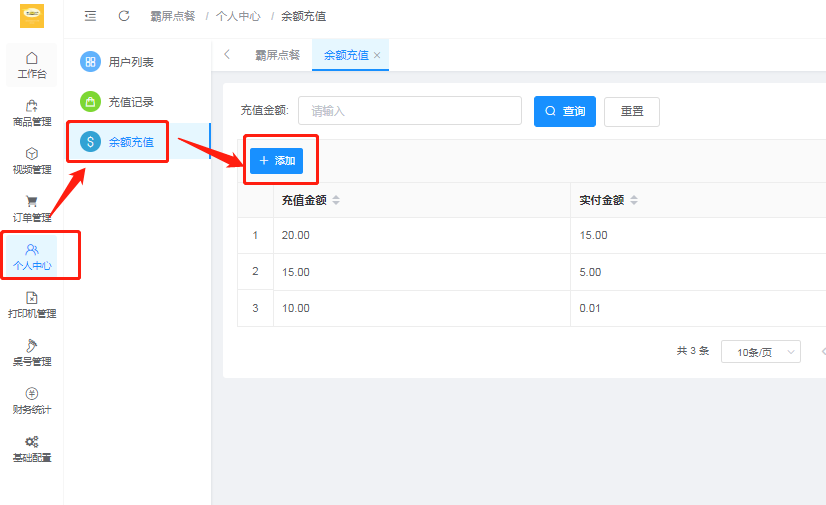Image resolution: width=826 pixels, height=505 pixels.
Task: Go to 财务统计 section
Action: click(32, 401)
